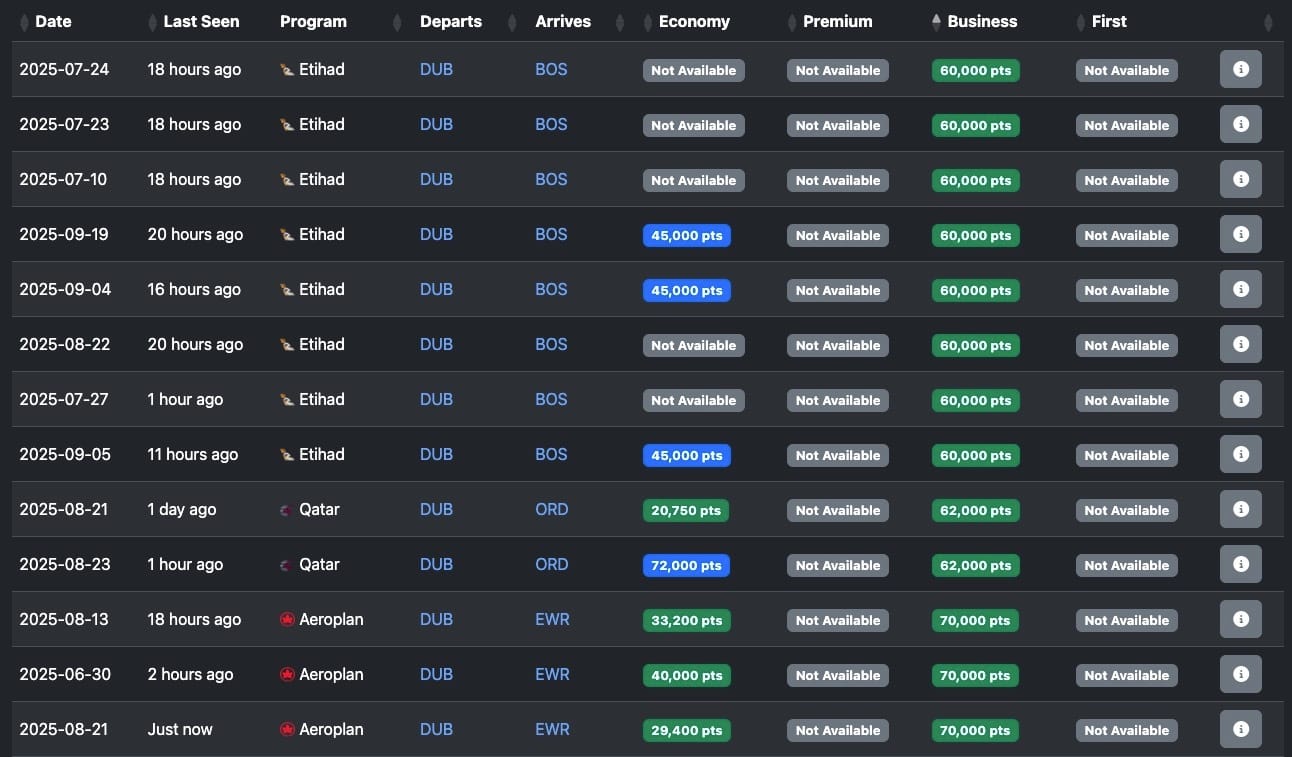This screenshot has height=757, width=1292.
Task: Sort table by Business column
Action: click(982, 21)
